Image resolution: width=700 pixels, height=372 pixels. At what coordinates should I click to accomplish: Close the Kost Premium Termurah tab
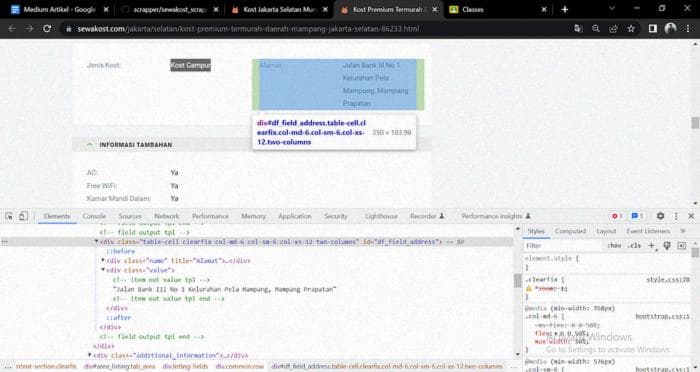435,9
